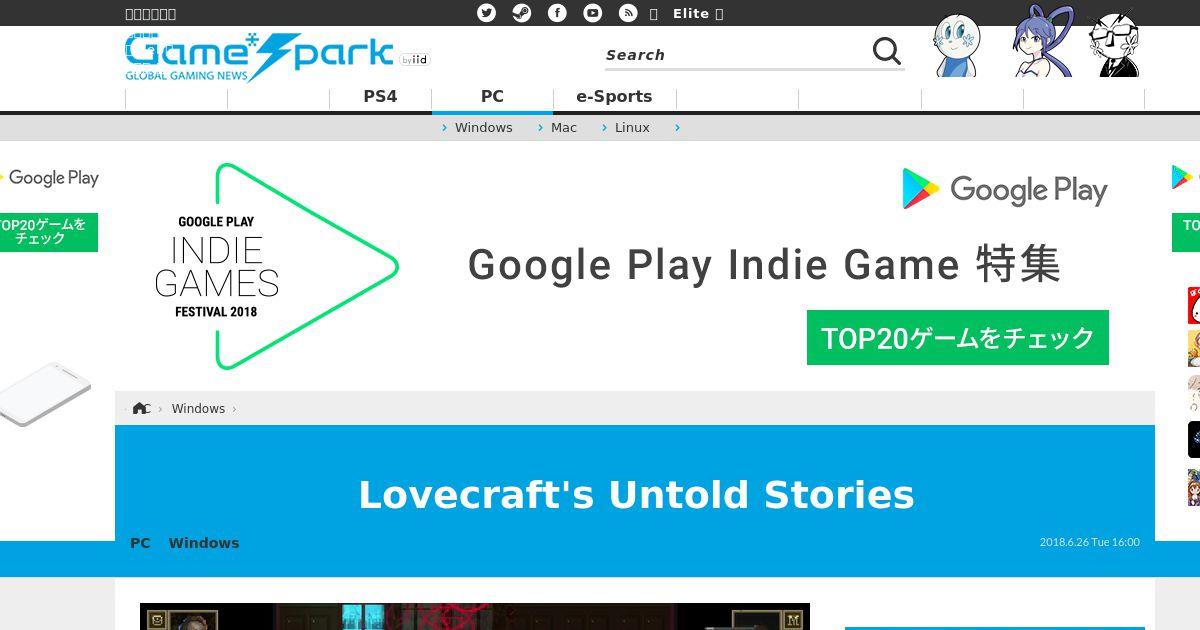This screenshot has width=1200, height=630.
Task: Open the RSS feed icon
Action: click(628, 13)
